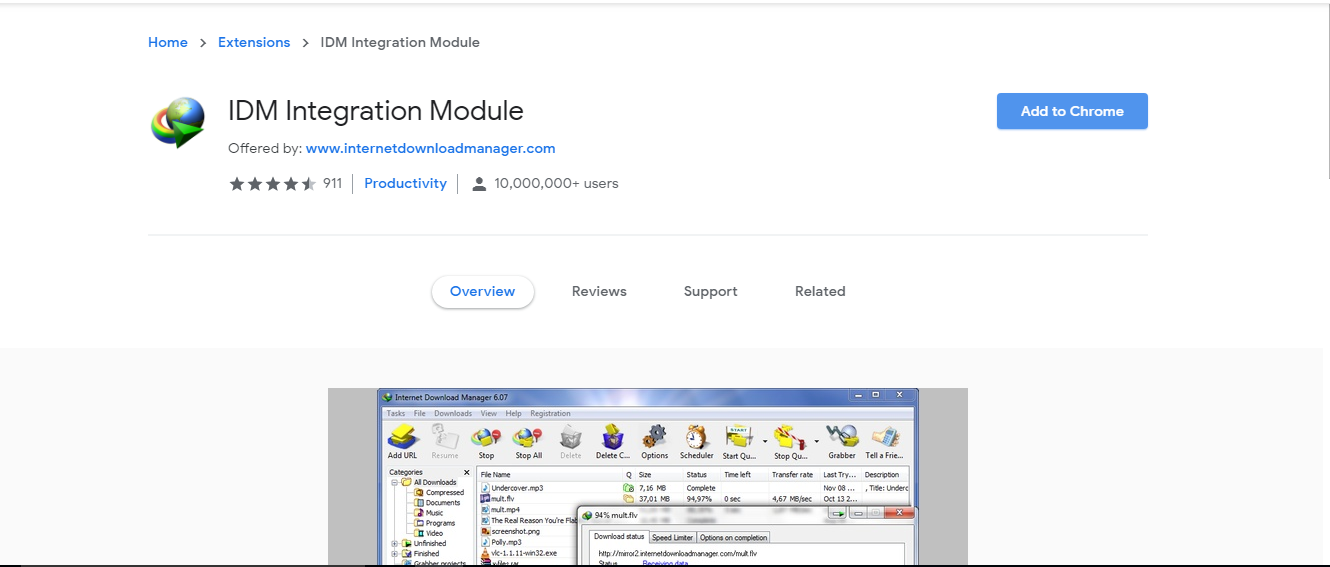The width and height of the screenshot is (1330, 567).
Task: Open the Productivity category link
Action: click(405, 184)
